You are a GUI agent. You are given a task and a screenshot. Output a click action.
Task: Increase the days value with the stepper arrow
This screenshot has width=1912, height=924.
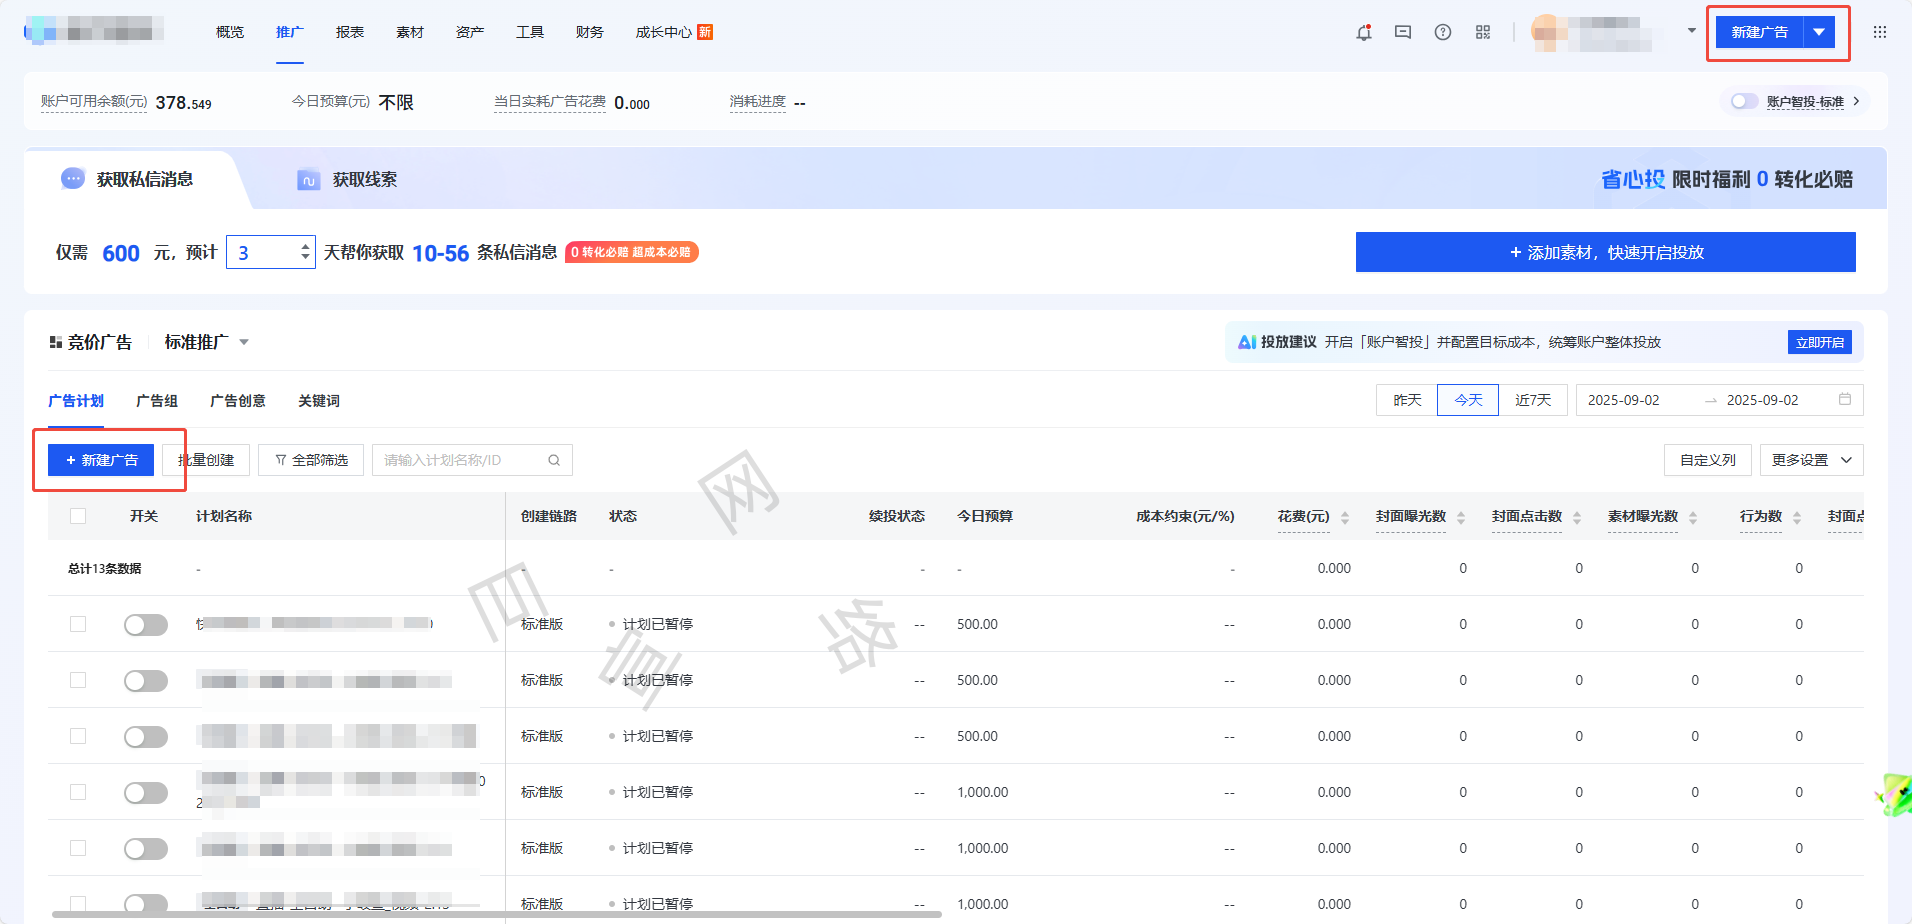tap(303, 245)
